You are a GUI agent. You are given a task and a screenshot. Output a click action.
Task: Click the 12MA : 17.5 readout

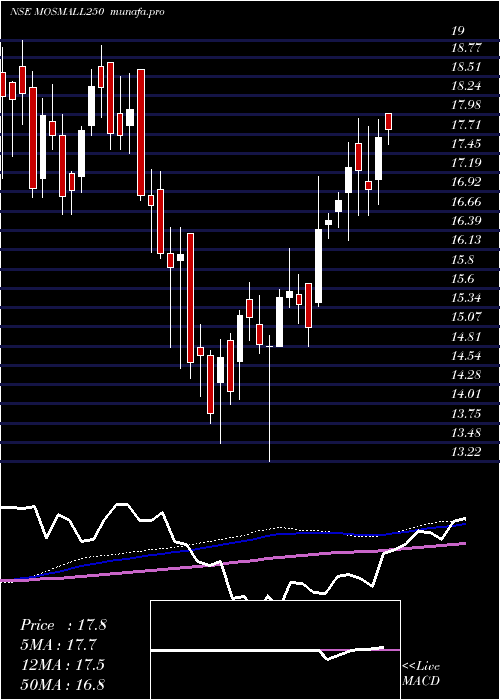click(x=62, y=664)
